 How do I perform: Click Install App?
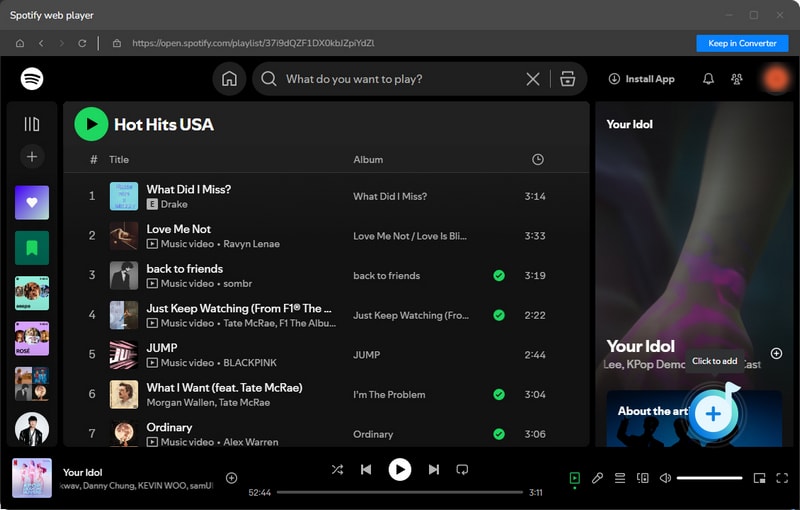coord(641,79)
